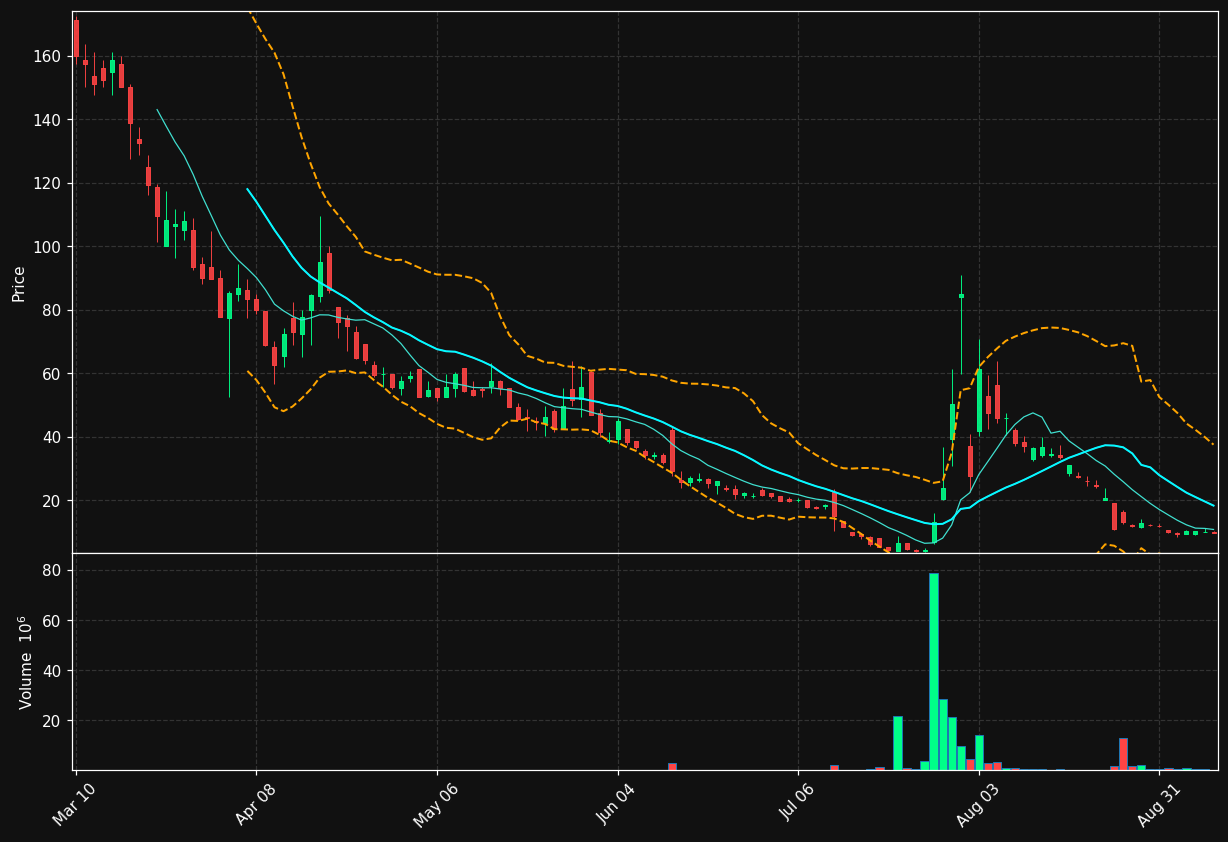Click the 20 price axis value
1228x842 pixels.
(50, 501)
